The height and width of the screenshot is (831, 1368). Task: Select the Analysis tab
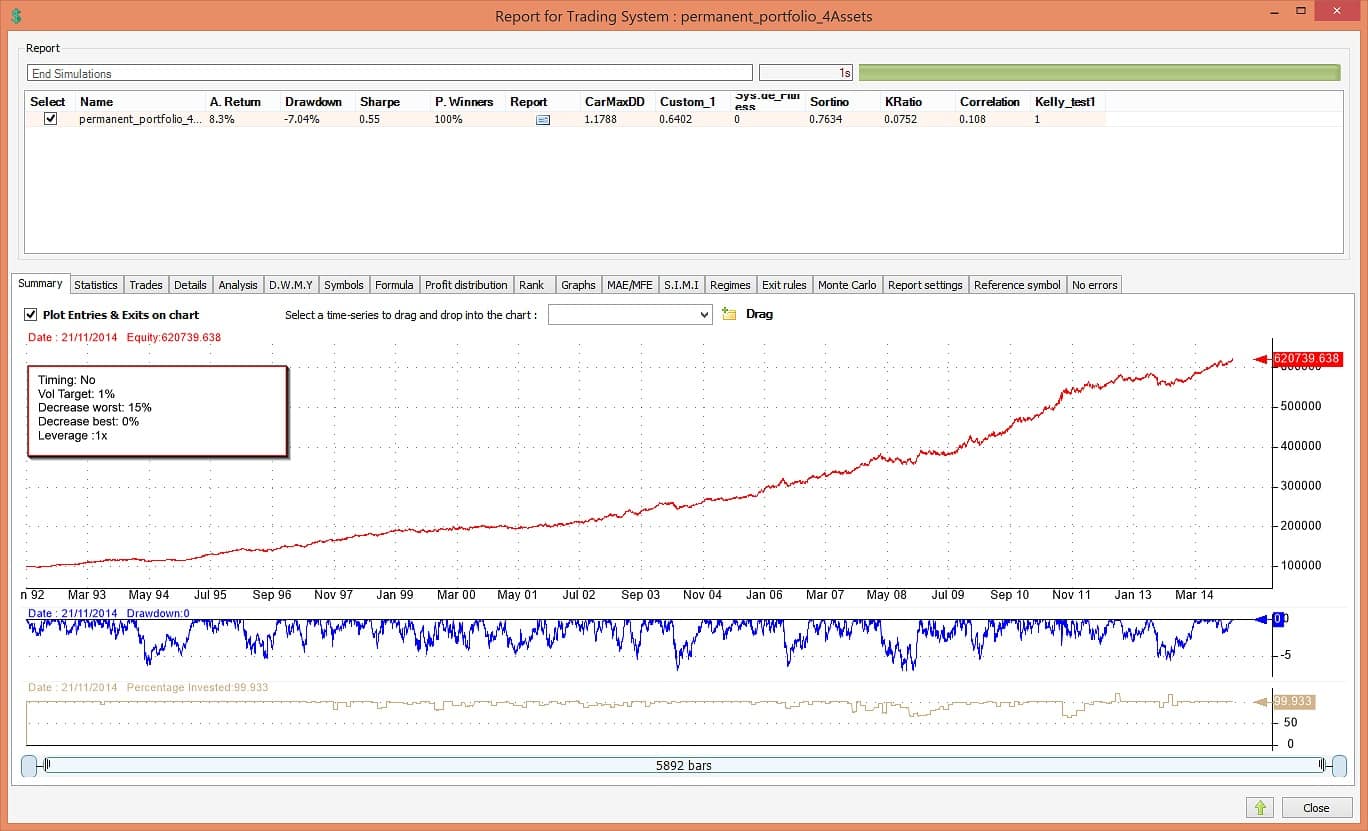click(x=238, y=285)
